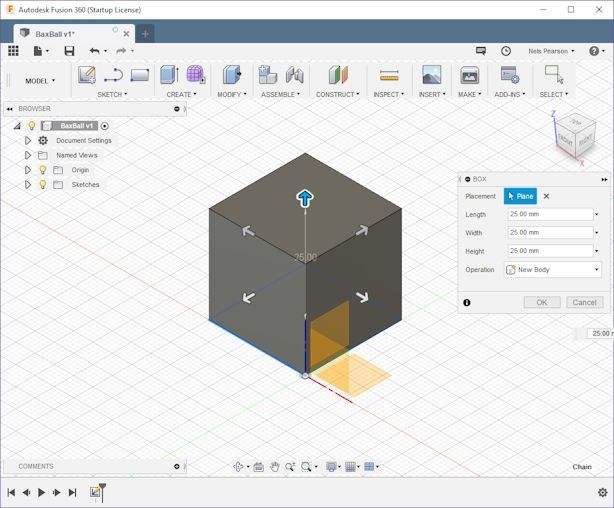This screenshot has height=508, width=614.
Task: Select the Line sketch tool
Action: pyautogui.click(x=114, y=75)
